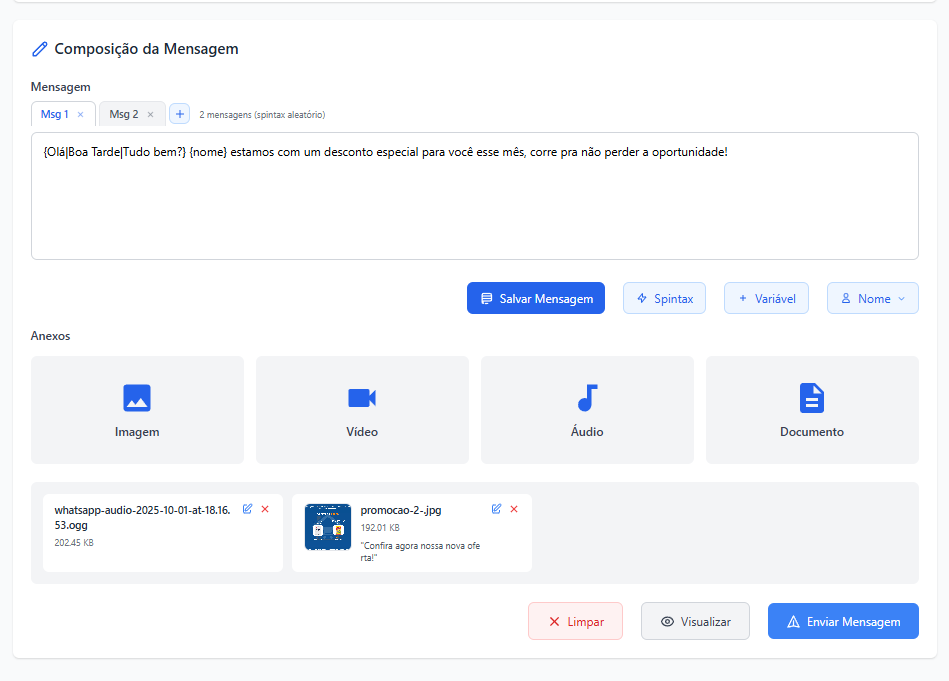Click the Imagem attachment icon

coord(137,398)
